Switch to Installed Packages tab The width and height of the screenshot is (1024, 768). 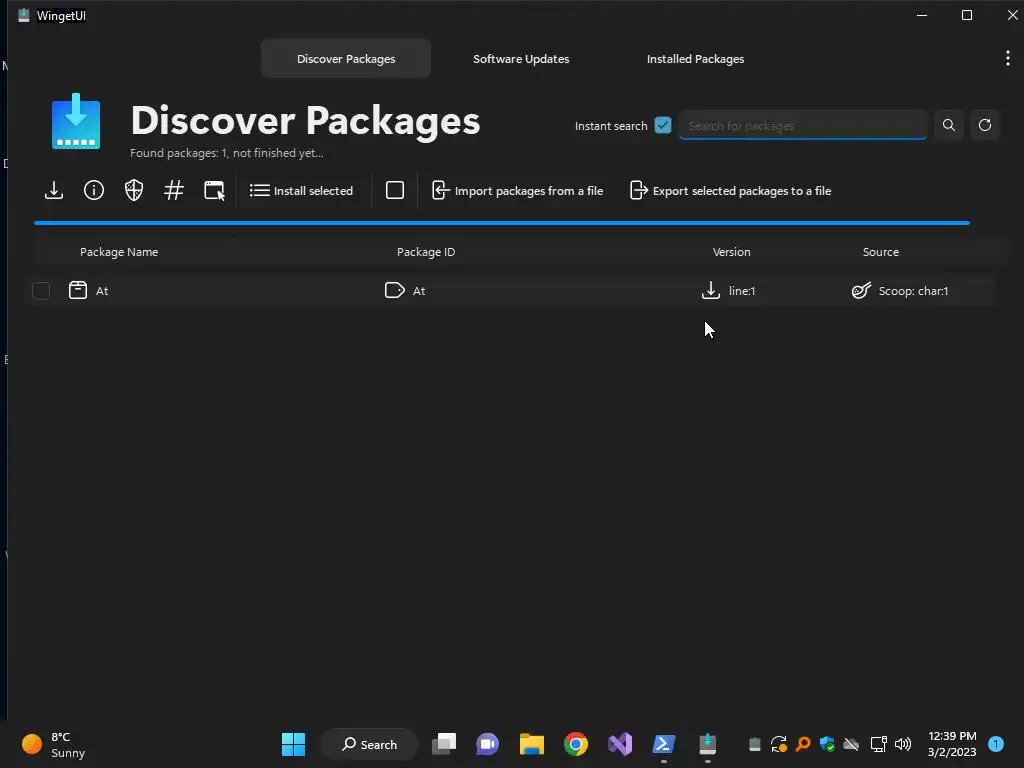point(696,59)
